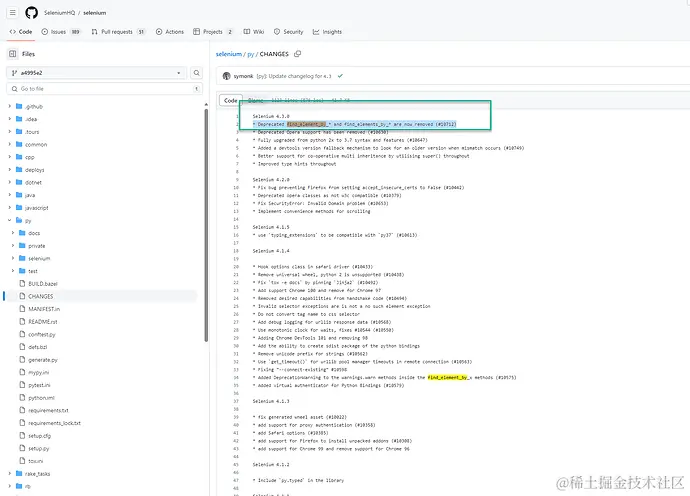Collapse the Files side panel icon
The height and width of the screenshot is (496, 690).
click(x=13, y=54)
